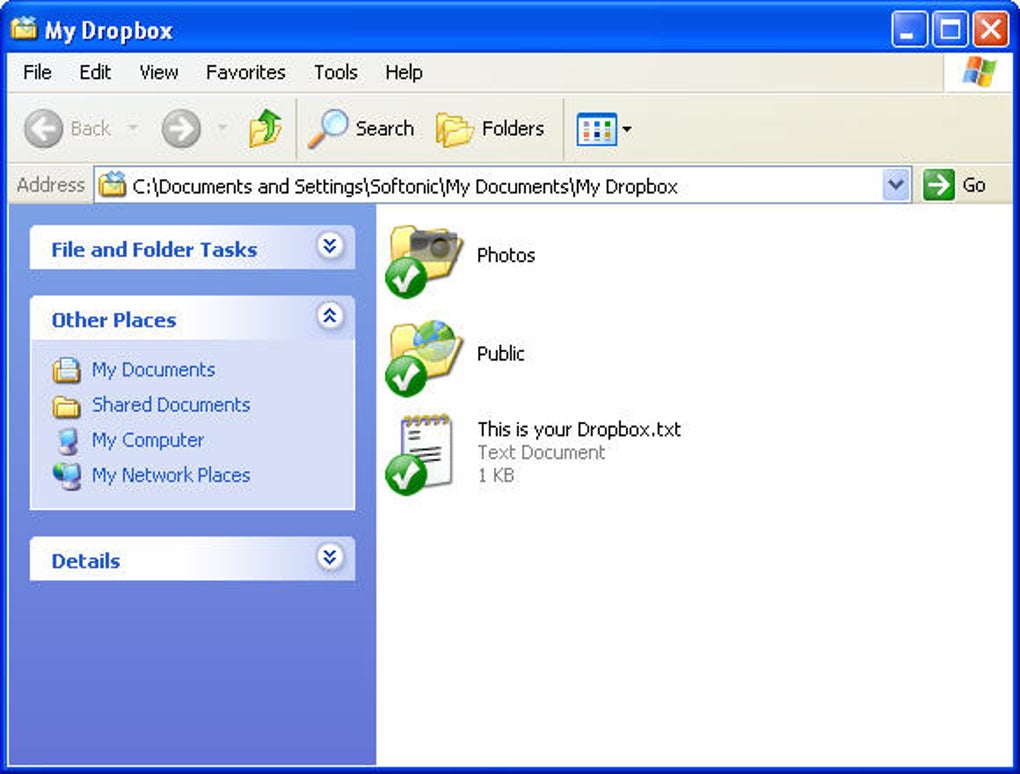Click the My Computer sidebar icon

67,441
